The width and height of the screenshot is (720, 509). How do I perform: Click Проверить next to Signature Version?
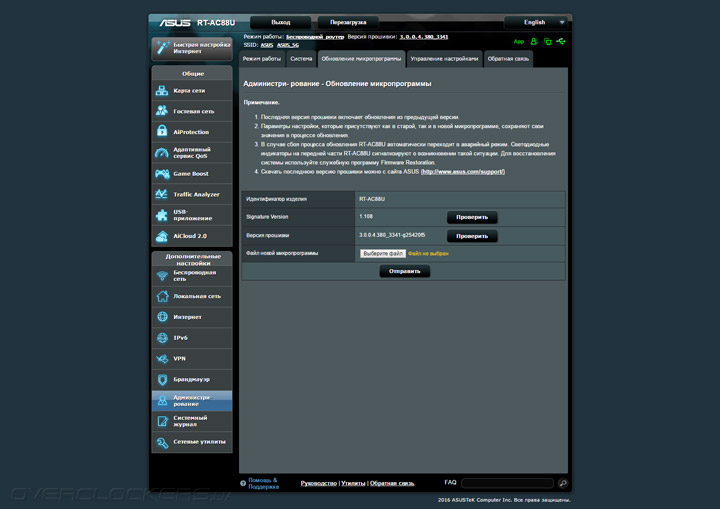tap(472, 217)
